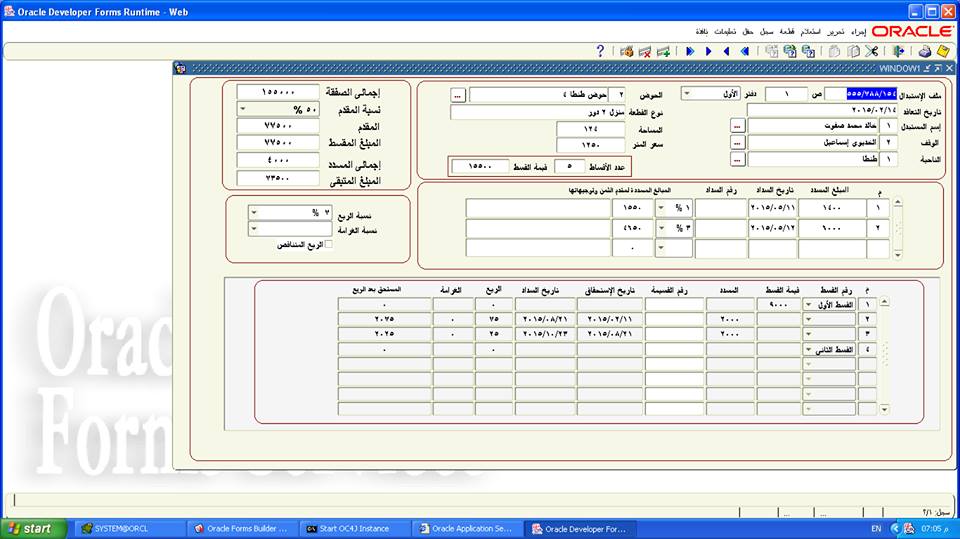
Task: Go to the previous record arrow
Action: [x=726, y=51]
